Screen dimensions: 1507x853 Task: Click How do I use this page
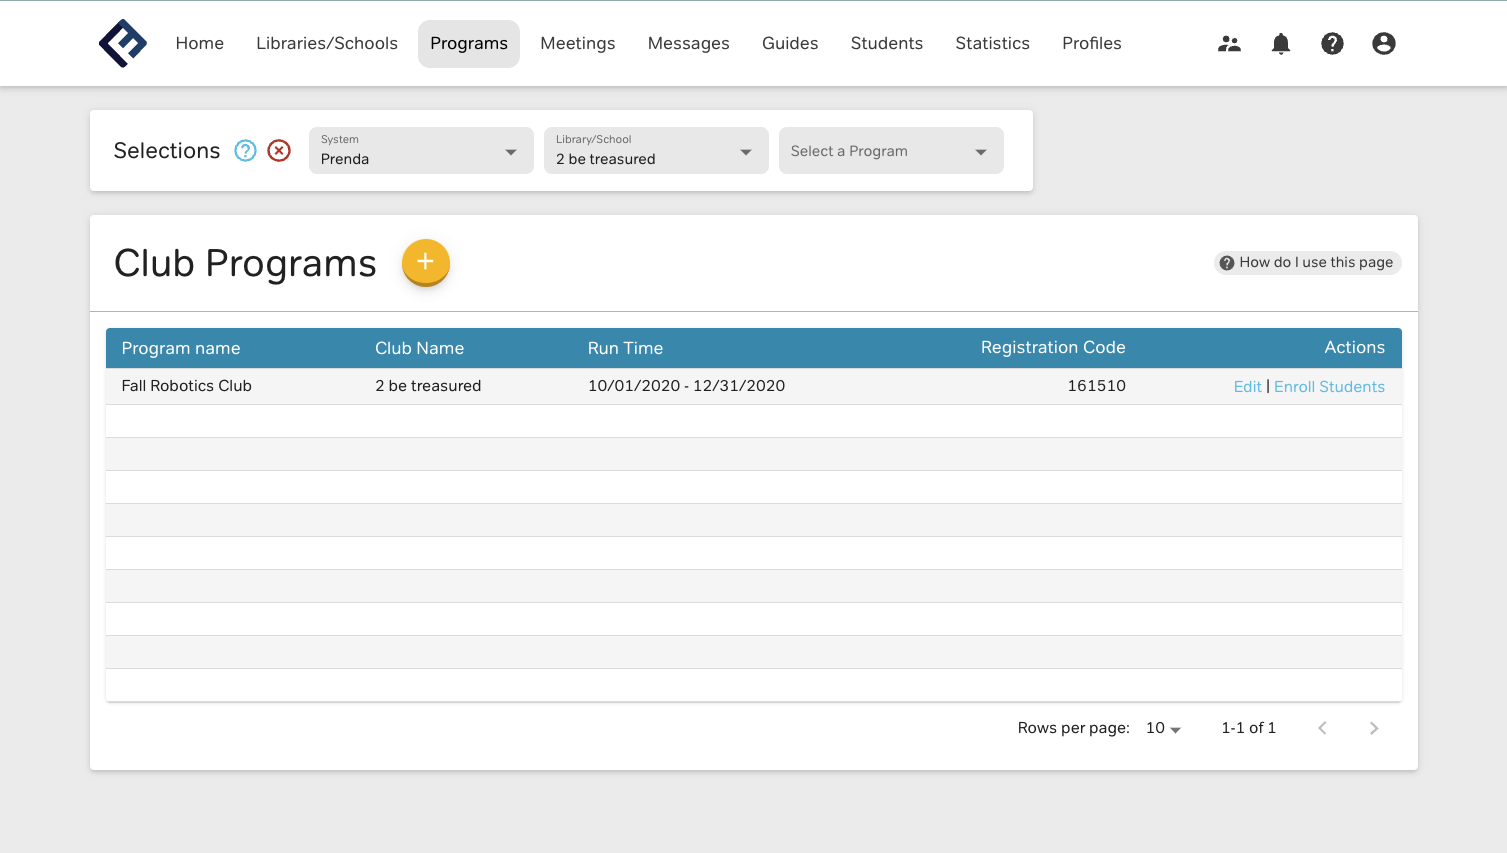pyautogui.click(x=1308, y=262)
